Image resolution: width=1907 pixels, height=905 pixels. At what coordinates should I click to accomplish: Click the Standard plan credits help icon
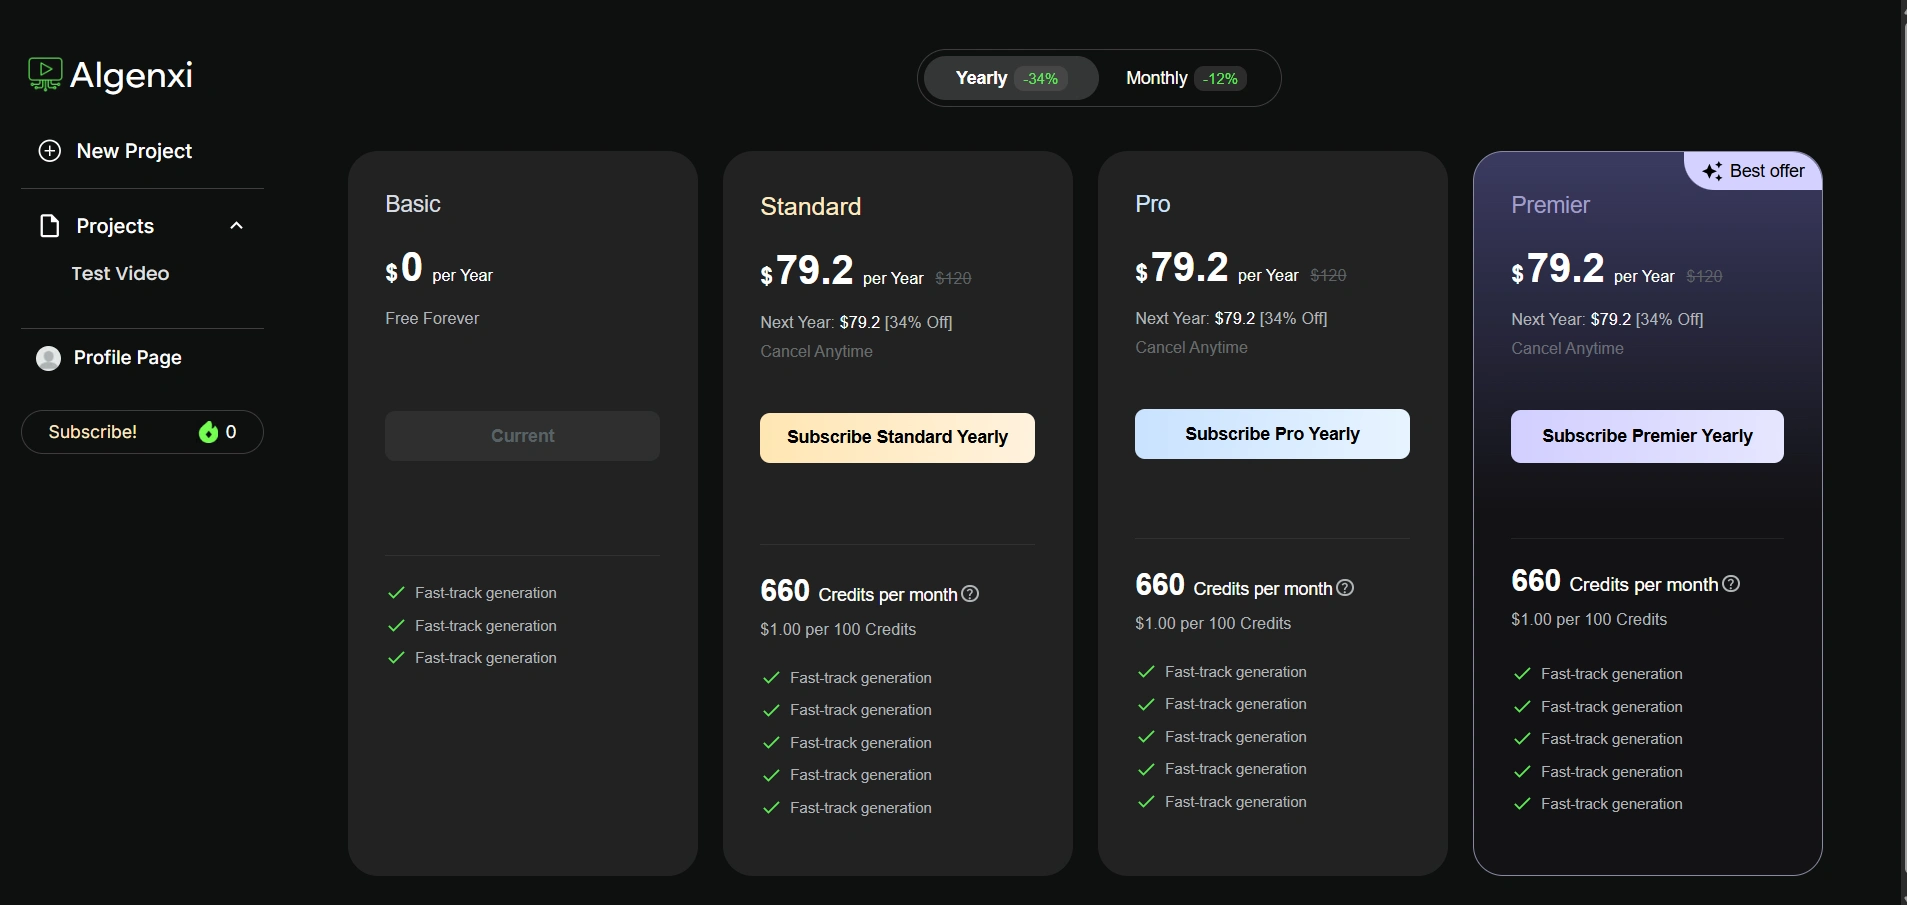[970, 594]
